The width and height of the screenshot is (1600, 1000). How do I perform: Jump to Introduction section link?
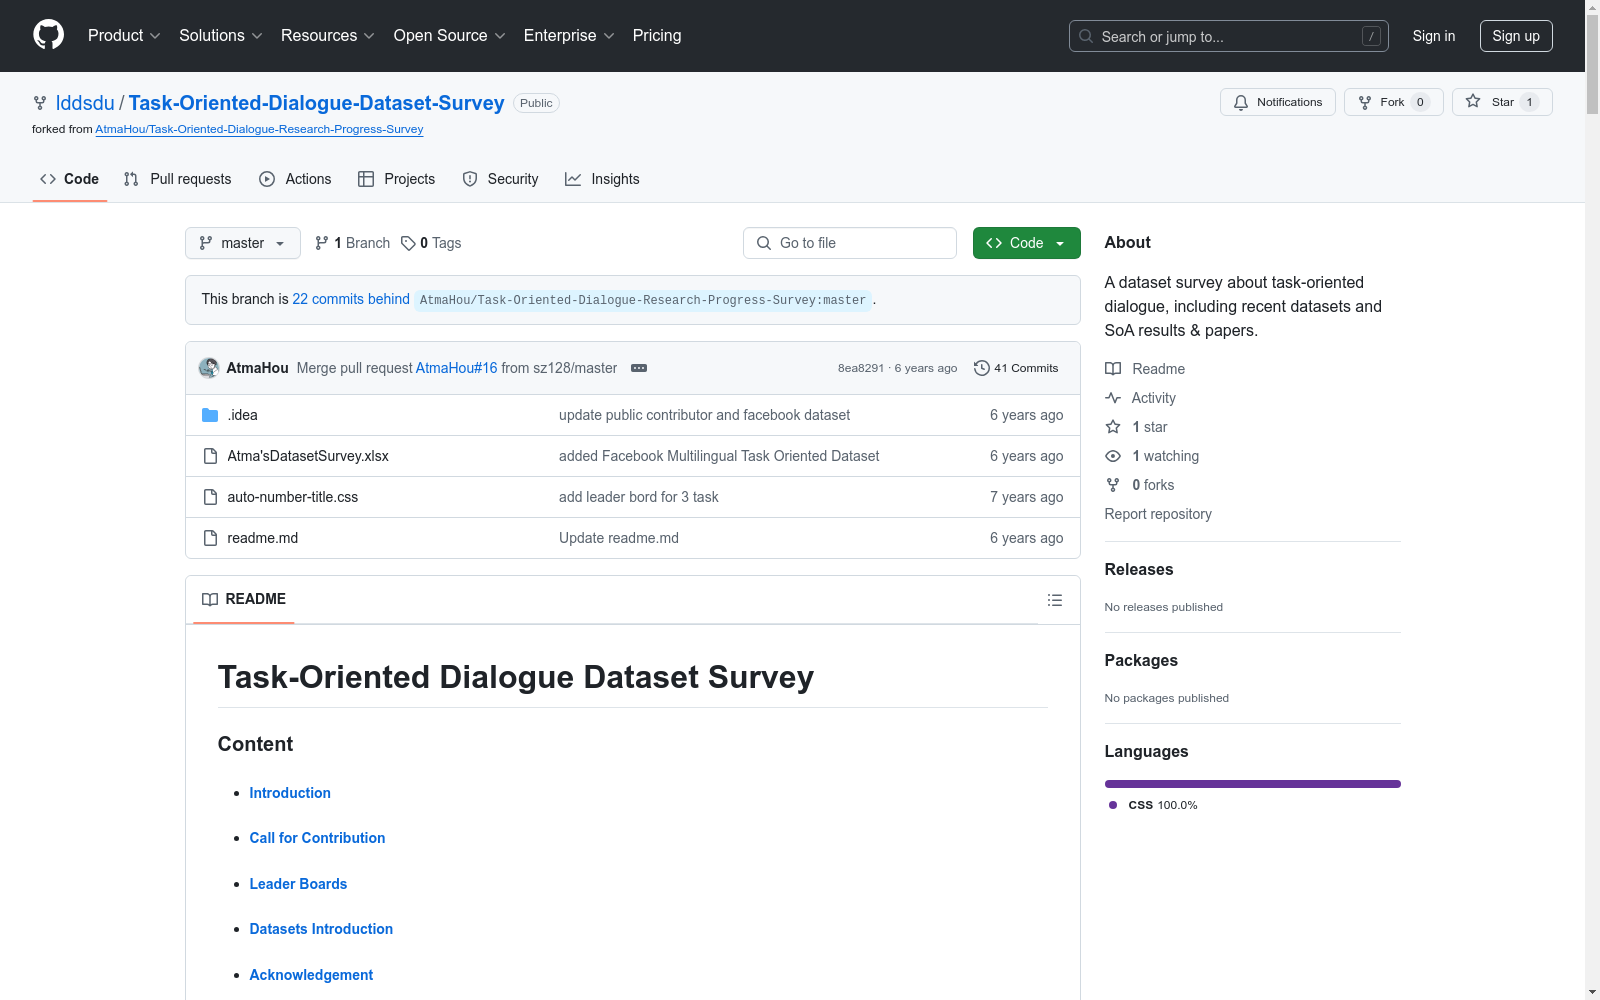pyautogui.click(x=290, y=793)
